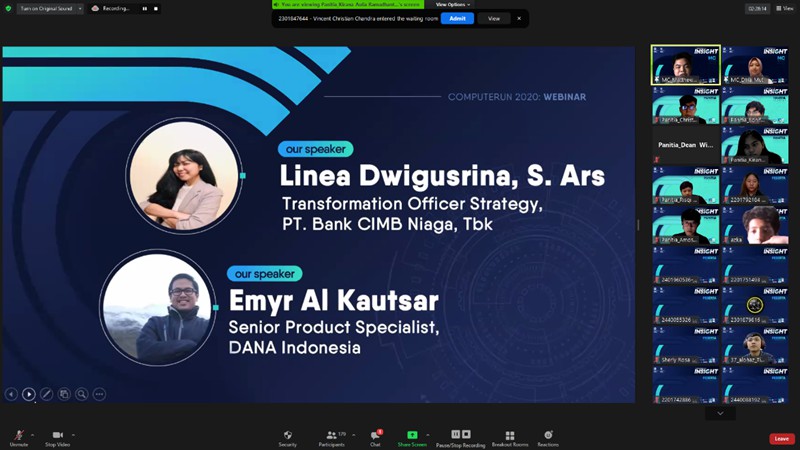Pause the recording from the top bar
800x450 pixels.
pos(144,9)
